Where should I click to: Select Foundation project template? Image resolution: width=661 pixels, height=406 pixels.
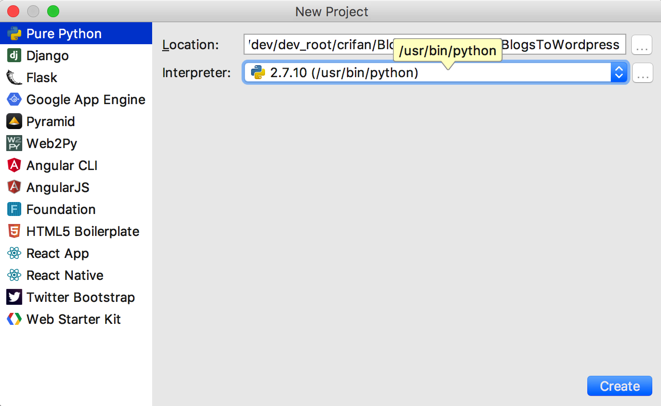(x=61, y=210)
